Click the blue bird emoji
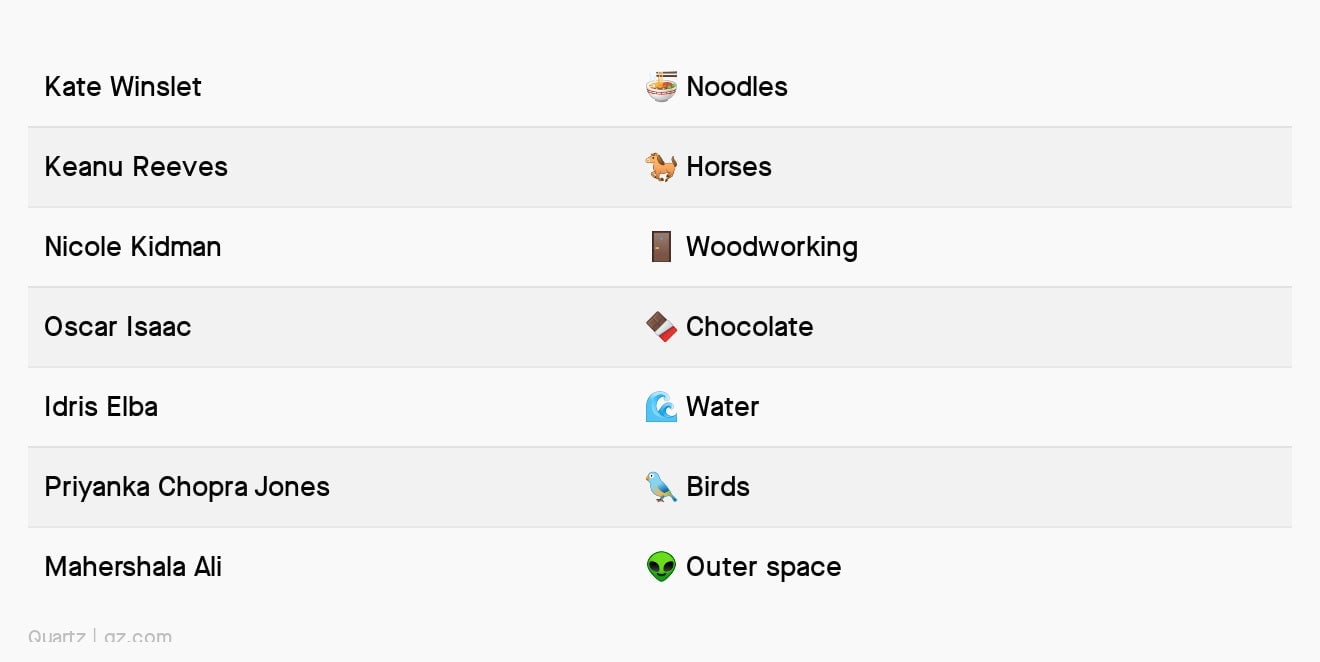1320x662 pixels. coord(661,487)
